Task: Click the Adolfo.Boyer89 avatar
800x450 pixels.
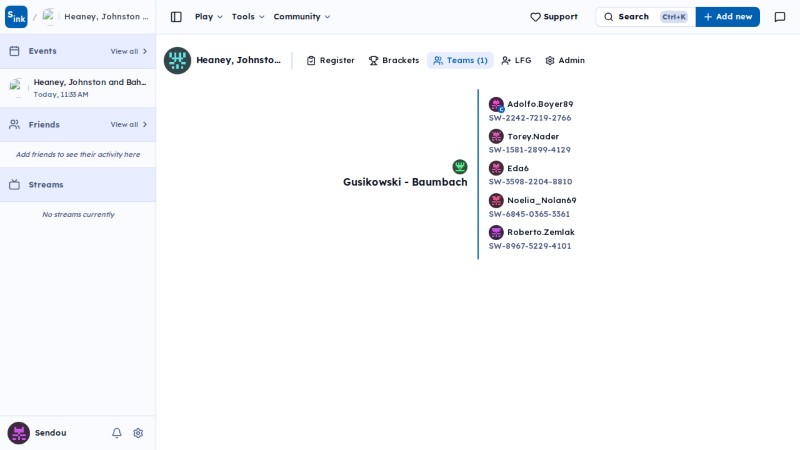Action: click(x=496, y=105)
